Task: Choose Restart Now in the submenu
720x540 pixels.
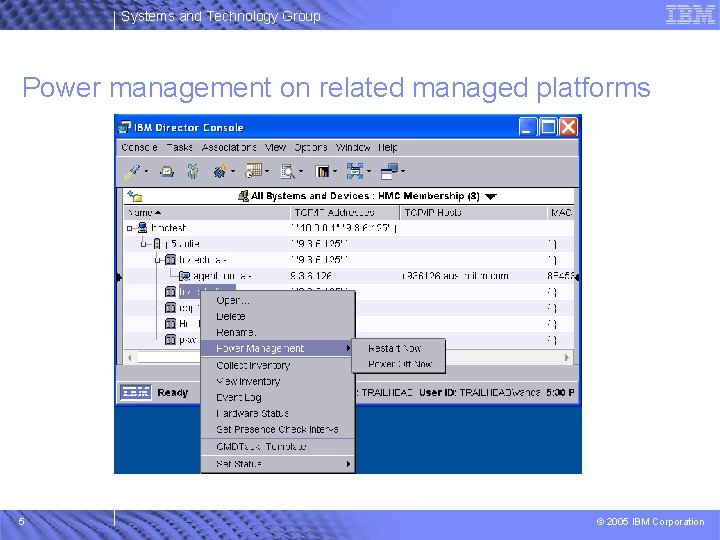Action: point(398,349)
